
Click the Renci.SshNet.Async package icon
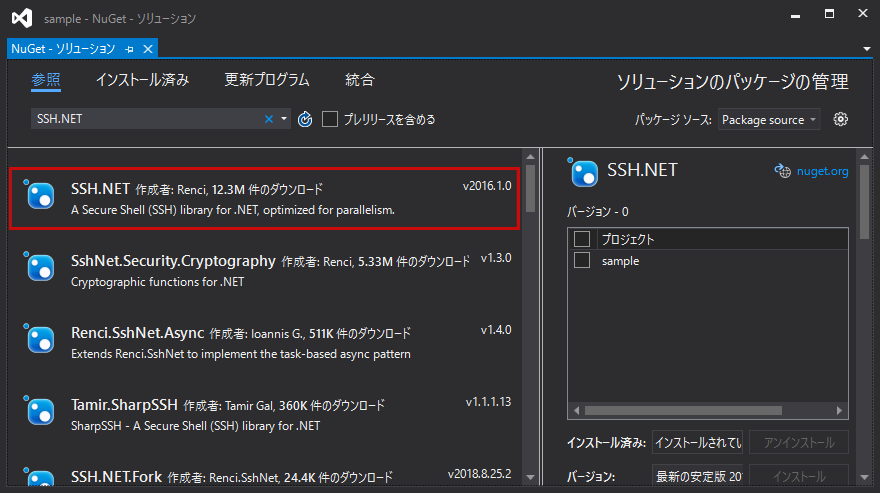39,338
